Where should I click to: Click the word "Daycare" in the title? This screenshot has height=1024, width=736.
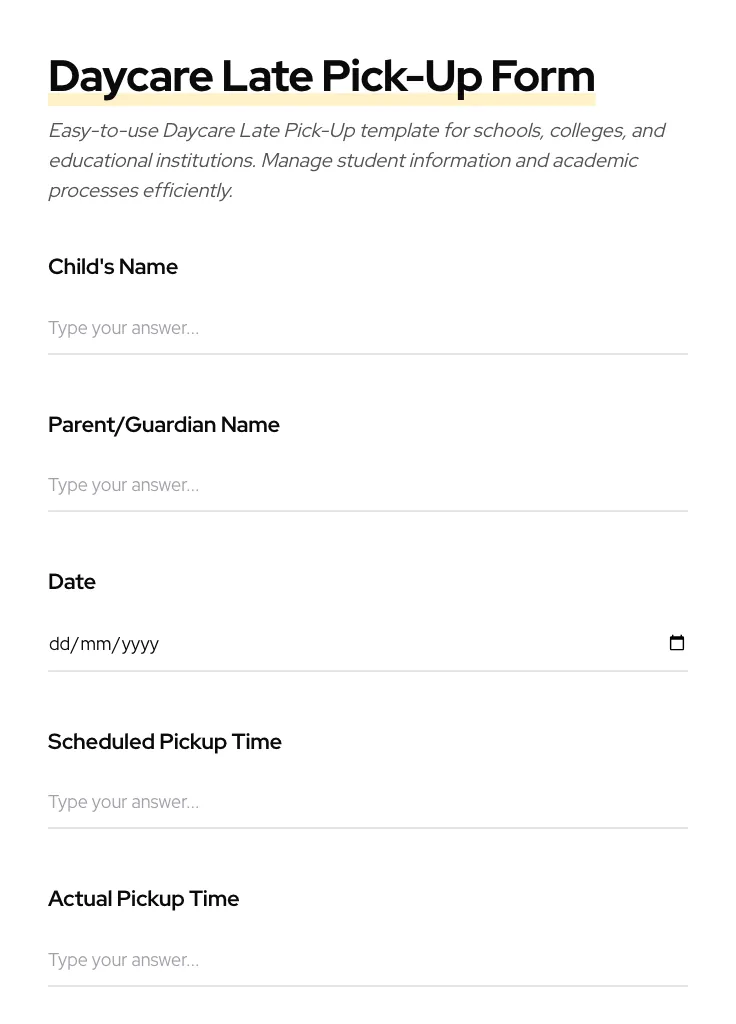(x=130, y=76)
